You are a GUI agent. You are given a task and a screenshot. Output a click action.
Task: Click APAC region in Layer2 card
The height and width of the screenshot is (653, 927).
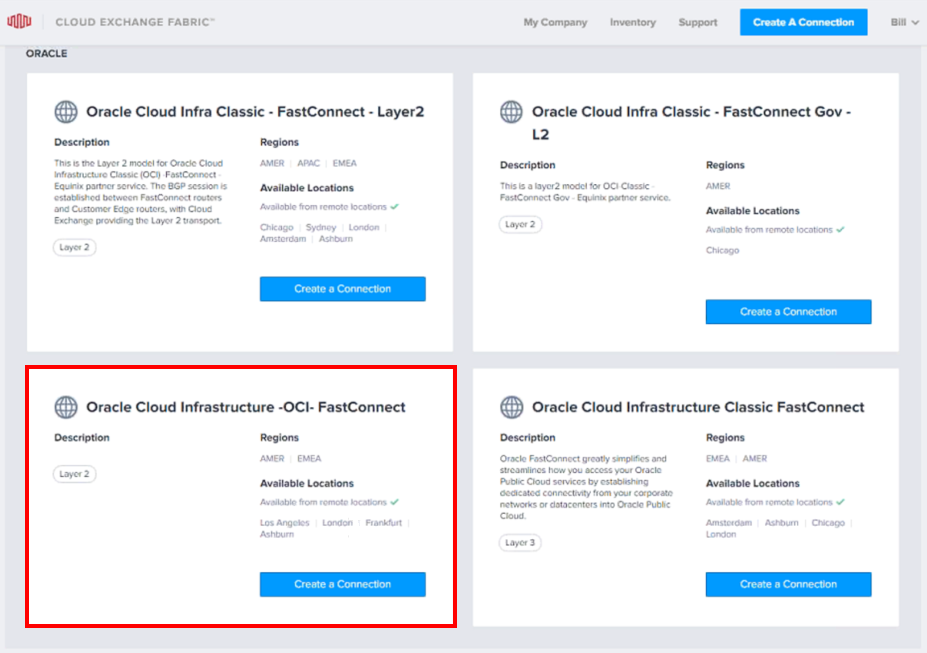point(308,163)
